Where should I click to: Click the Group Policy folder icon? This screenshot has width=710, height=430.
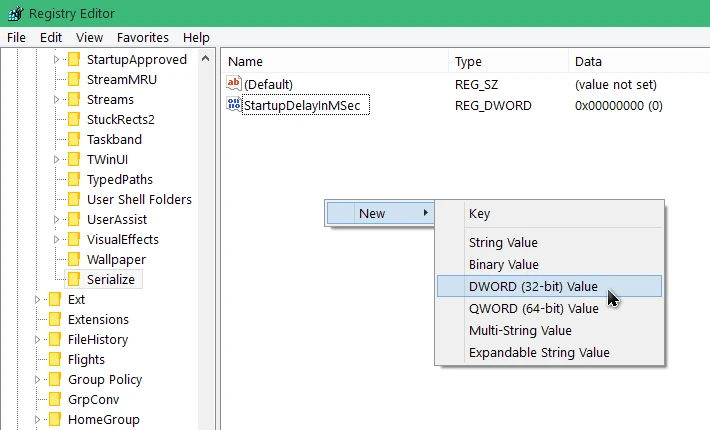click(x=55, y=379)
